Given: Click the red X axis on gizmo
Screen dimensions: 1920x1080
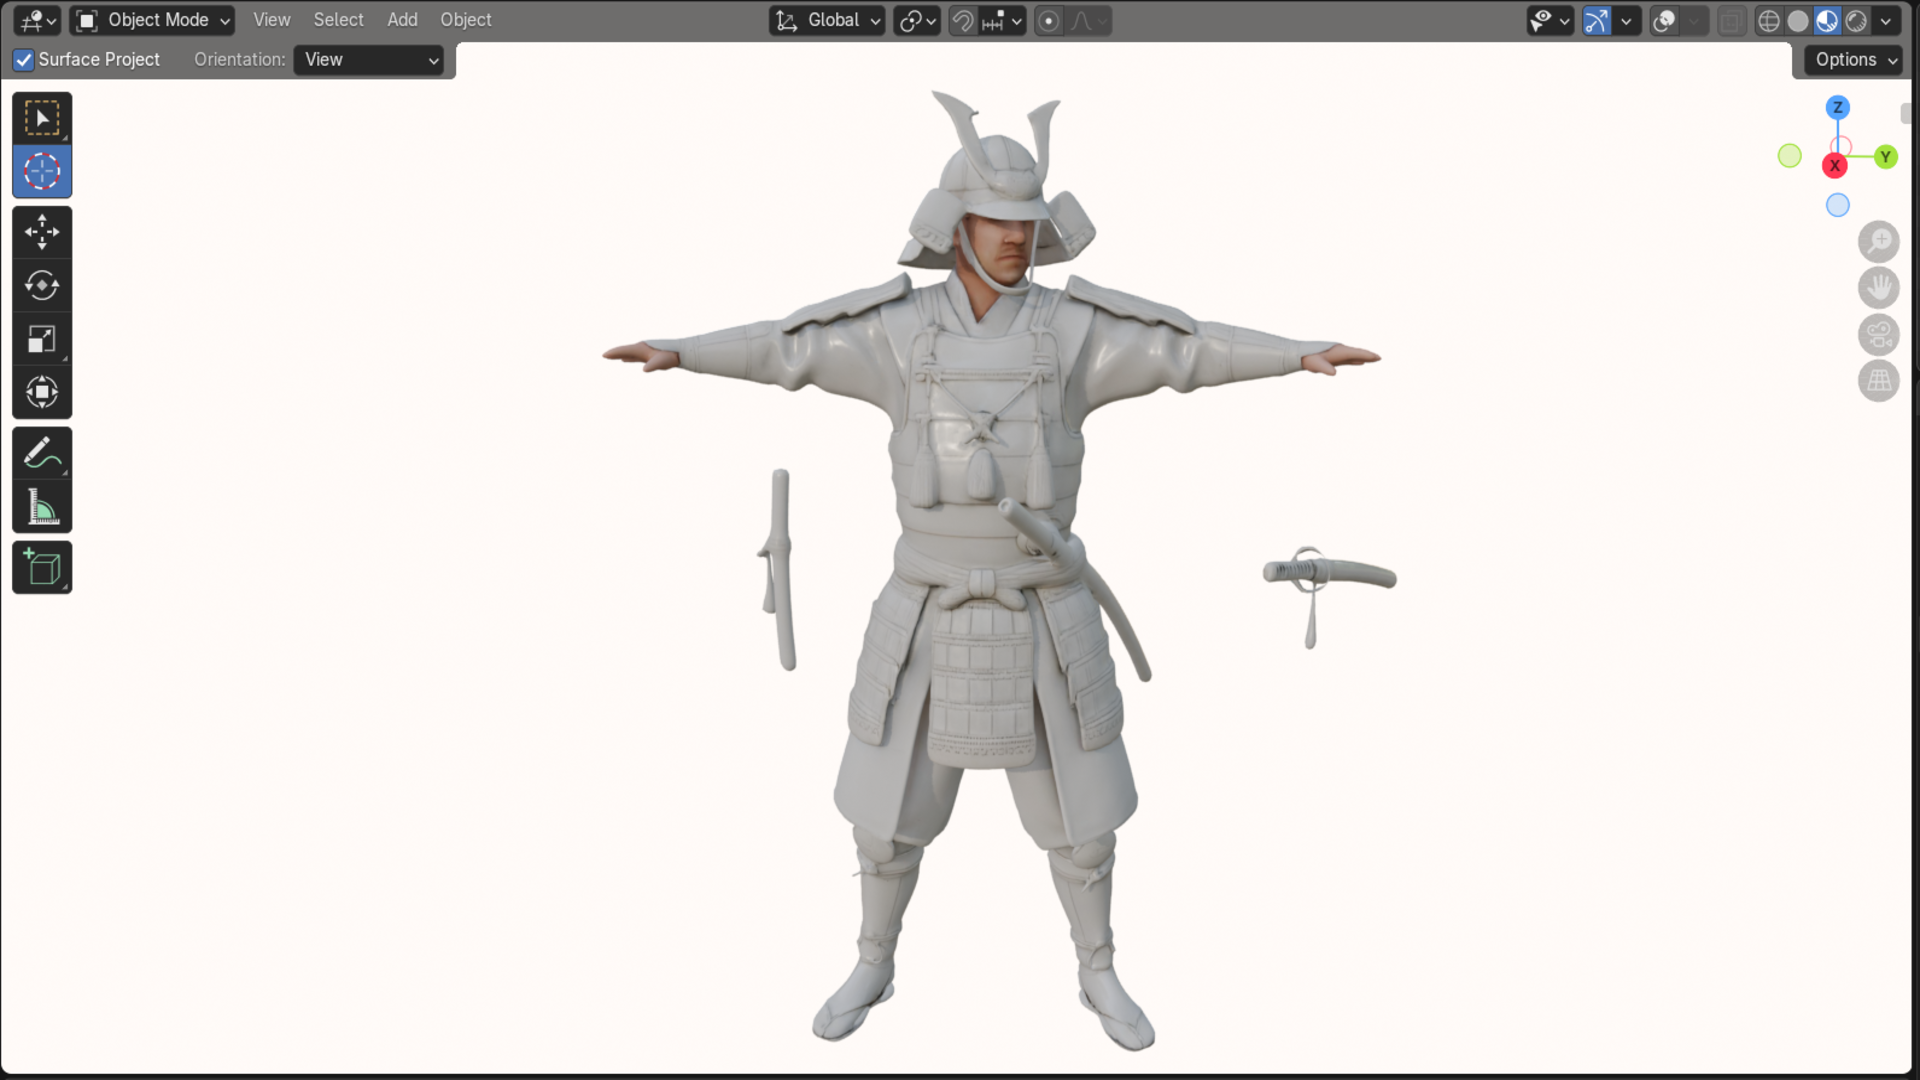Looking at the screenshot, I should (1834, 166).
